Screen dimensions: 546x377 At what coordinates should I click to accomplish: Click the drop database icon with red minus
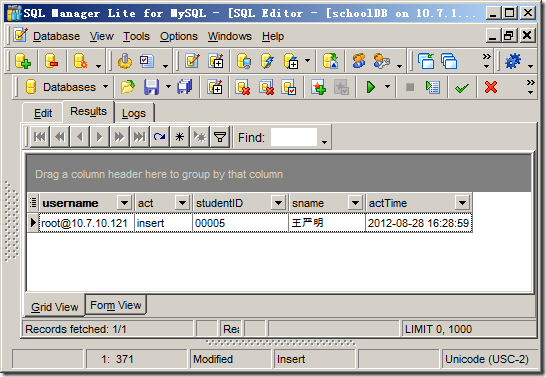[51, 61]
